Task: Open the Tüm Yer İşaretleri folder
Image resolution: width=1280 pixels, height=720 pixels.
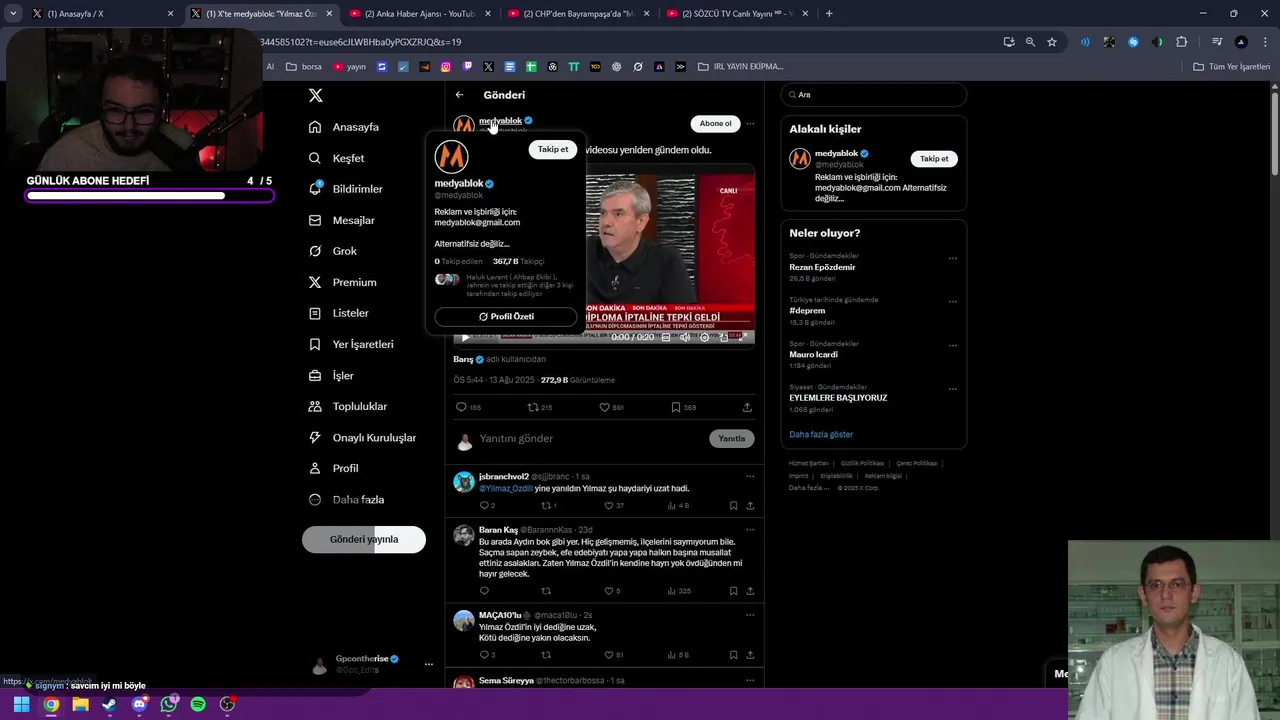Action: [x=1232, y=67]
